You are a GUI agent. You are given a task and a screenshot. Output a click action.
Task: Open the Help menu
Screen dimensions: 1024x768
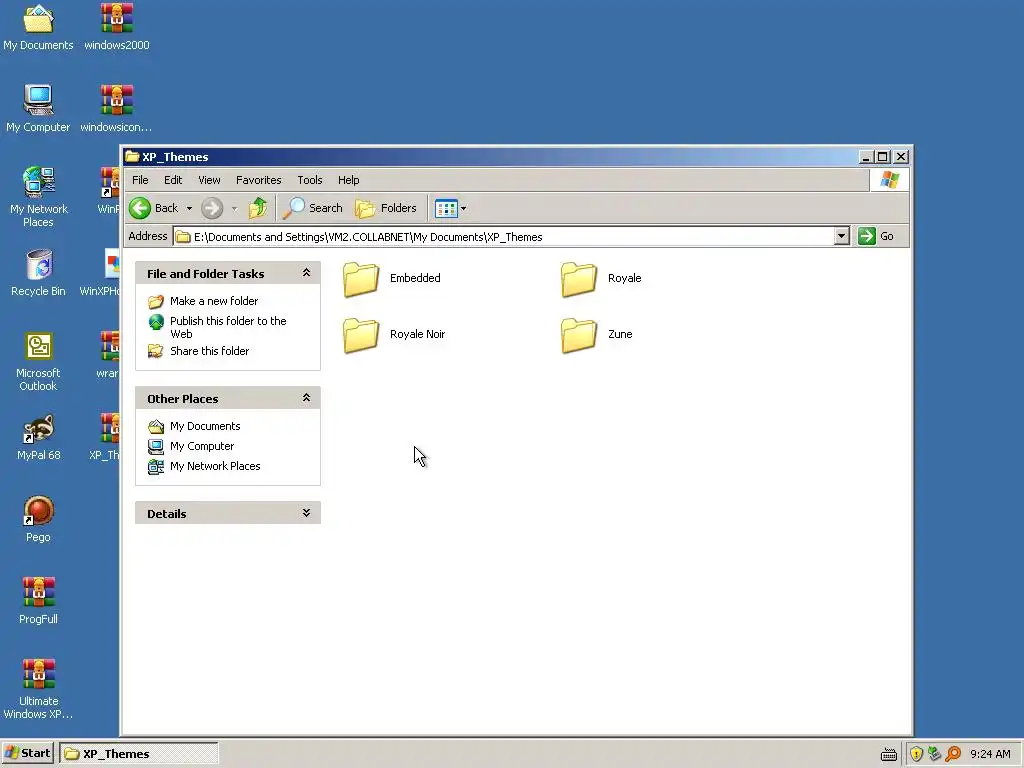(348, 180)
